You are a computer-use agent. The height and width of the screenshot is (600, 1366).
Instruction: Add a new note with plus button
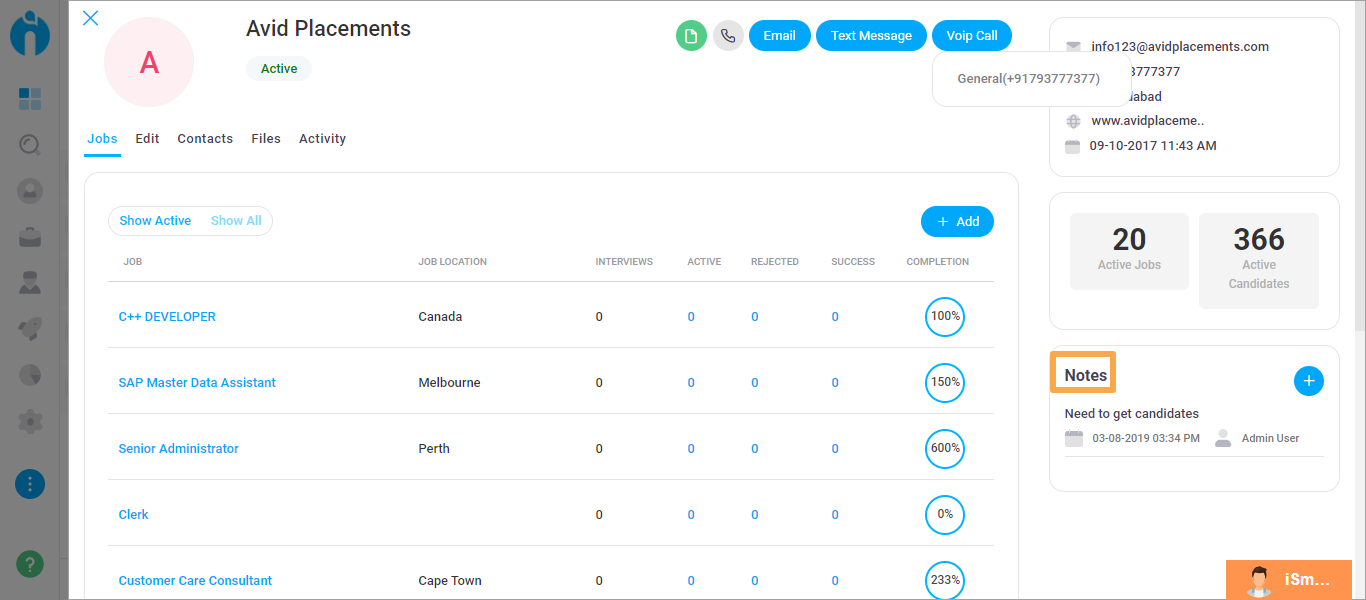click(x=1309, y=381)
